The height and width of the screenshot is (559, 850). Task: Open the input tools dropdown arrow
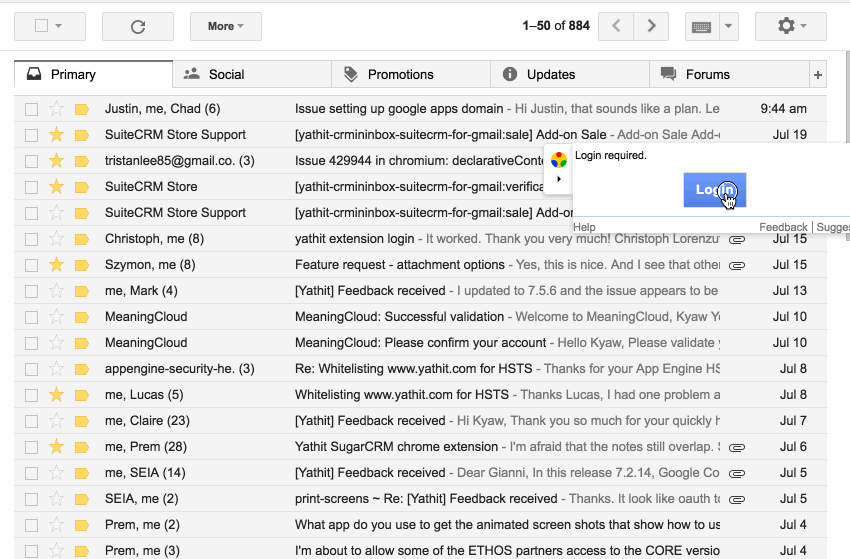click(x=729, y=26)
